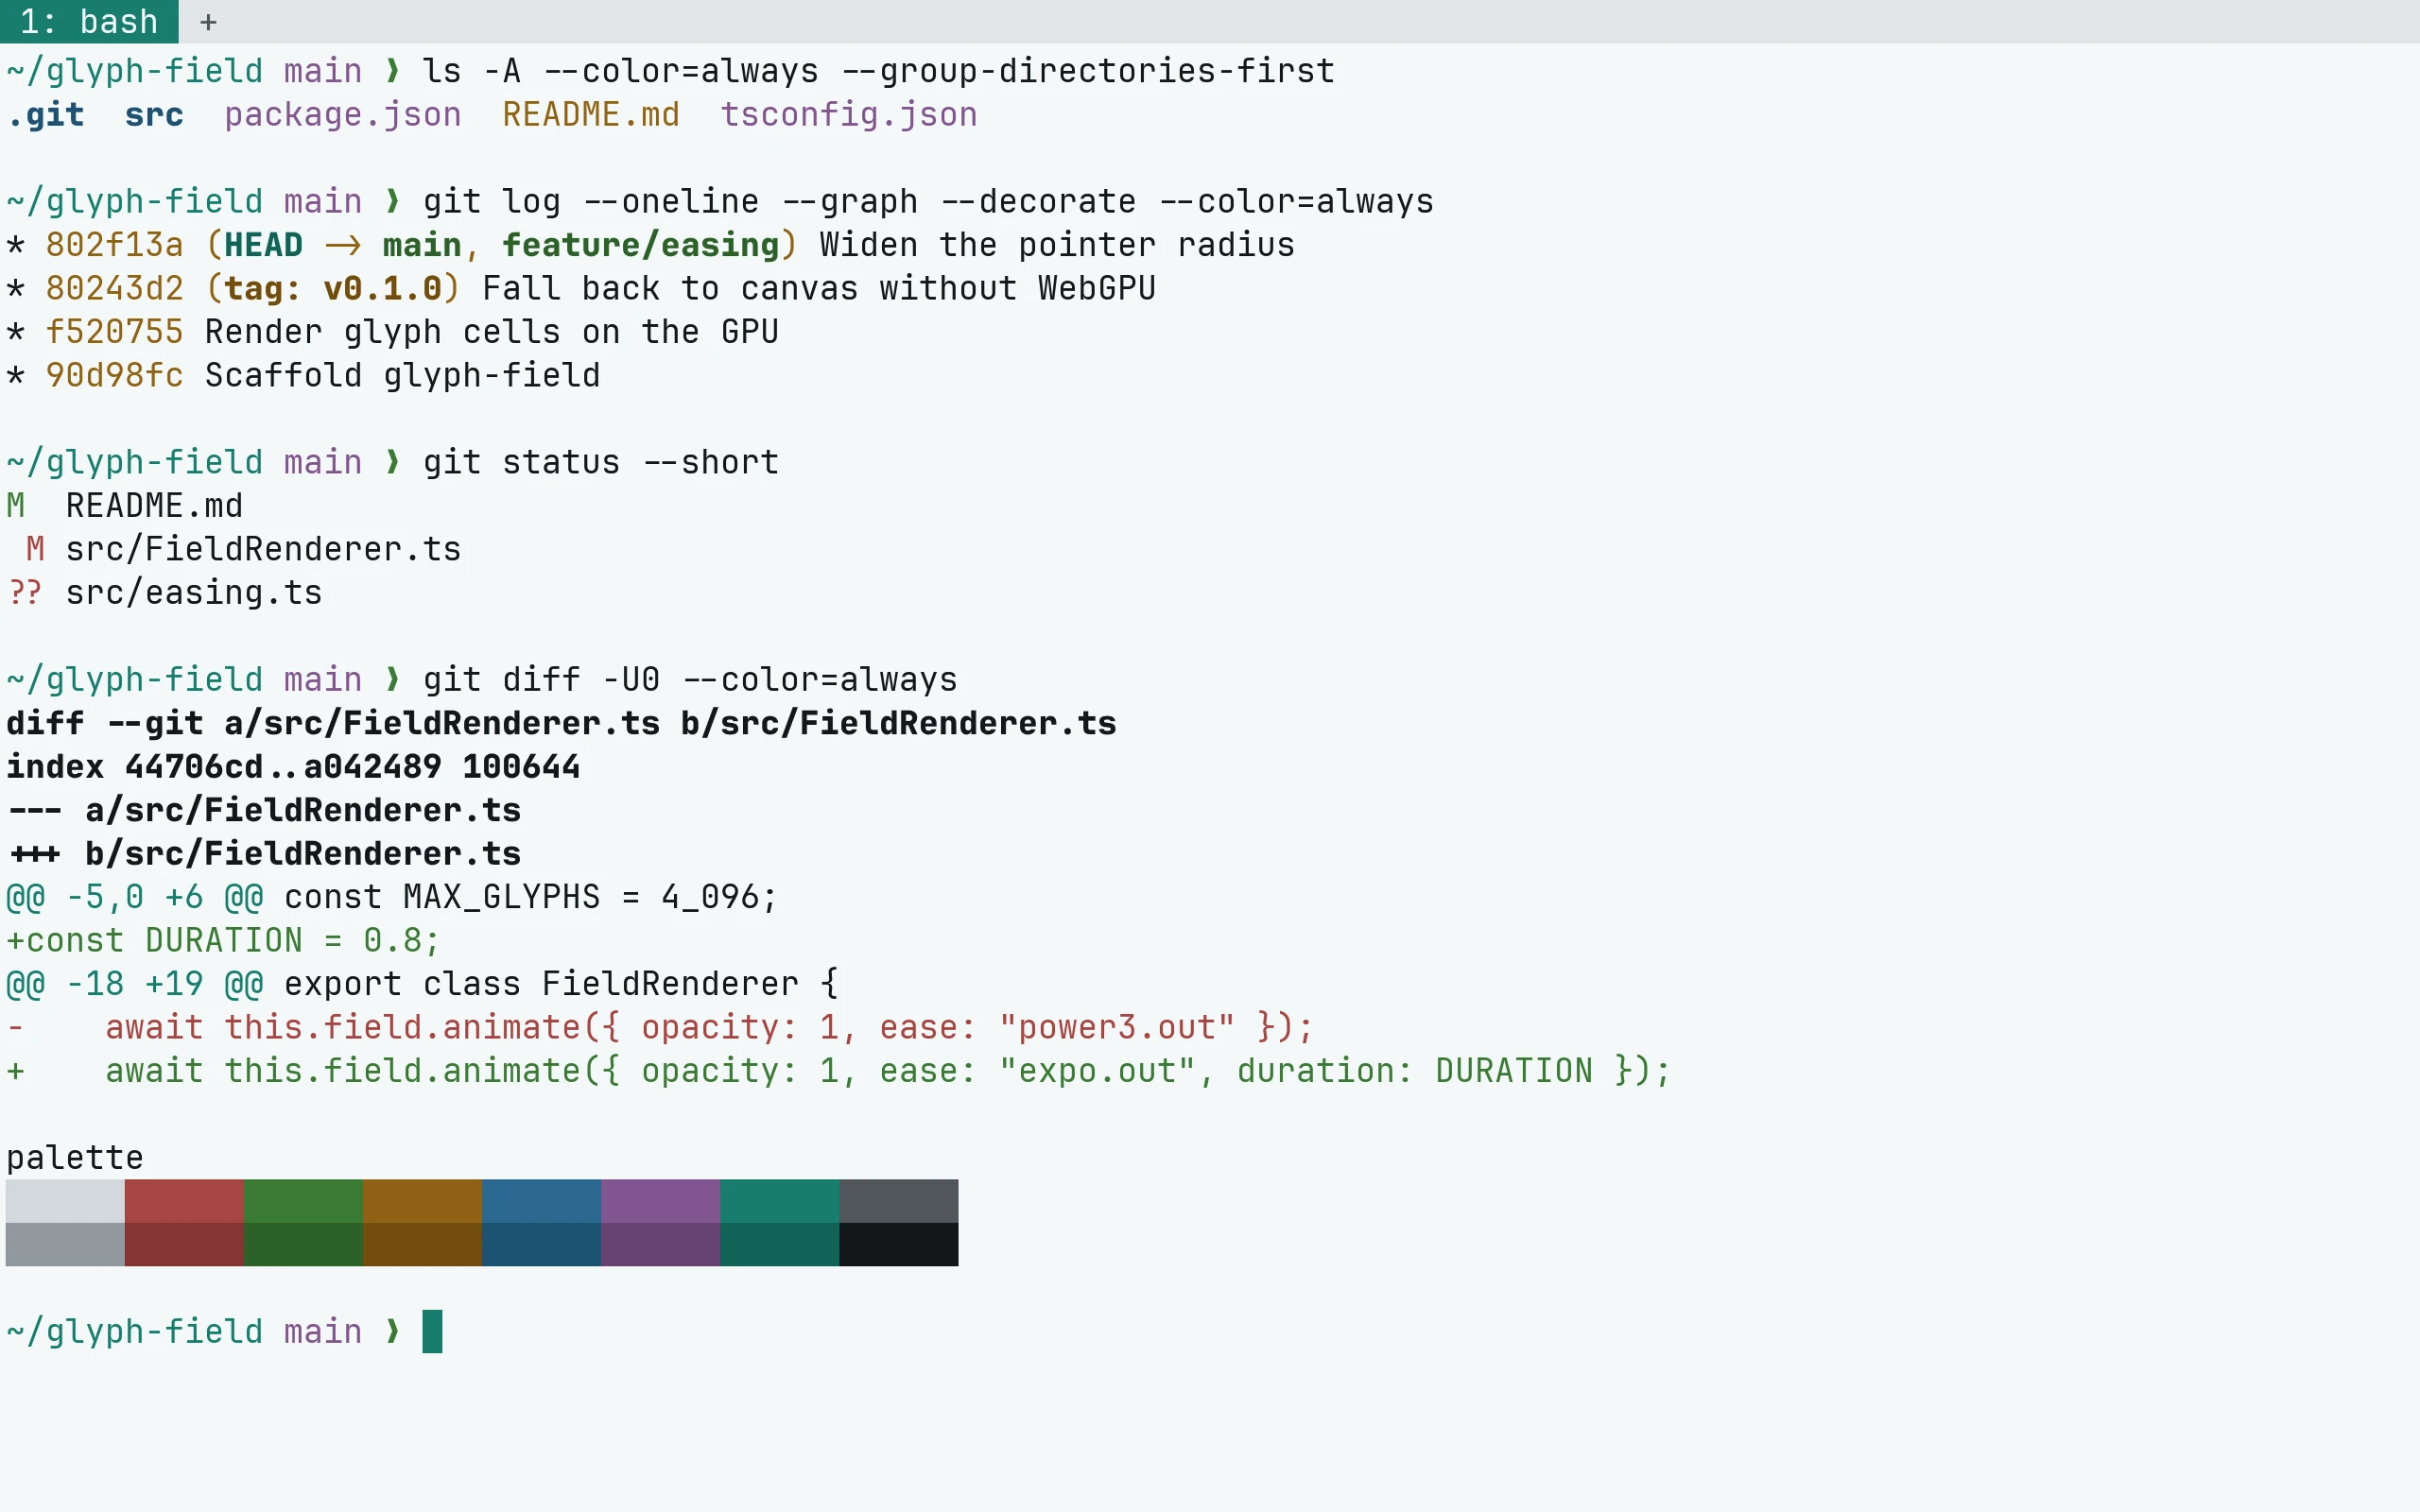Click commit hash 80243d2

[x=115, y=289]
